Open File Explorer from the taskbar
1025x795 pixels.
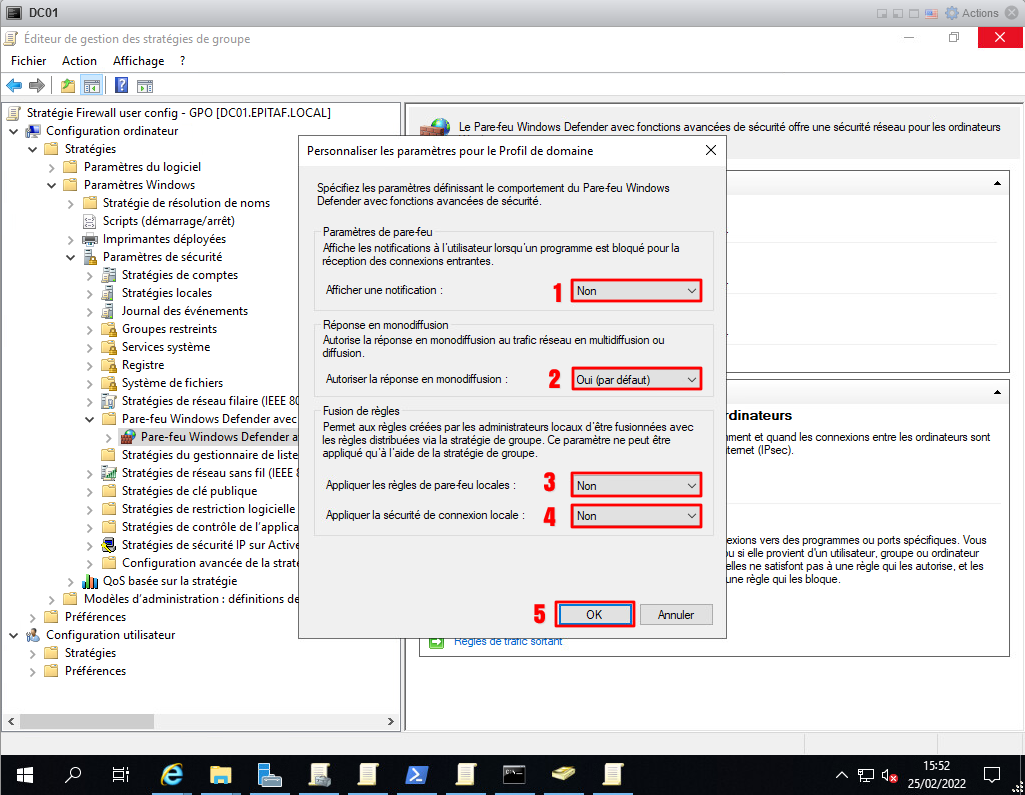point(221,774)
